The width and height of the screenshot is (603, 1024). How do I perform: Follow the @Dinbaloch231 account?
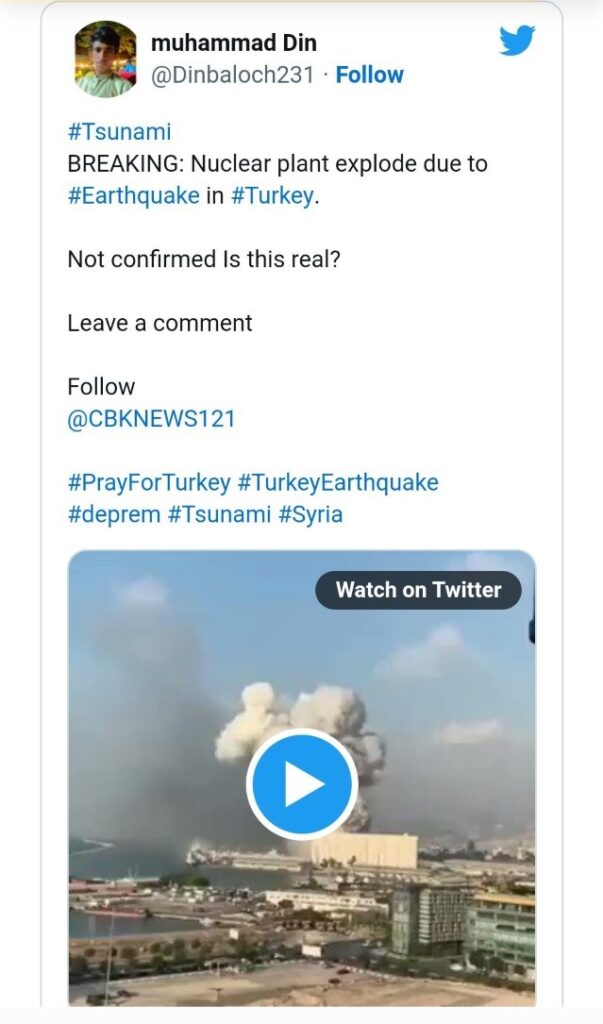tap(369, 75)
